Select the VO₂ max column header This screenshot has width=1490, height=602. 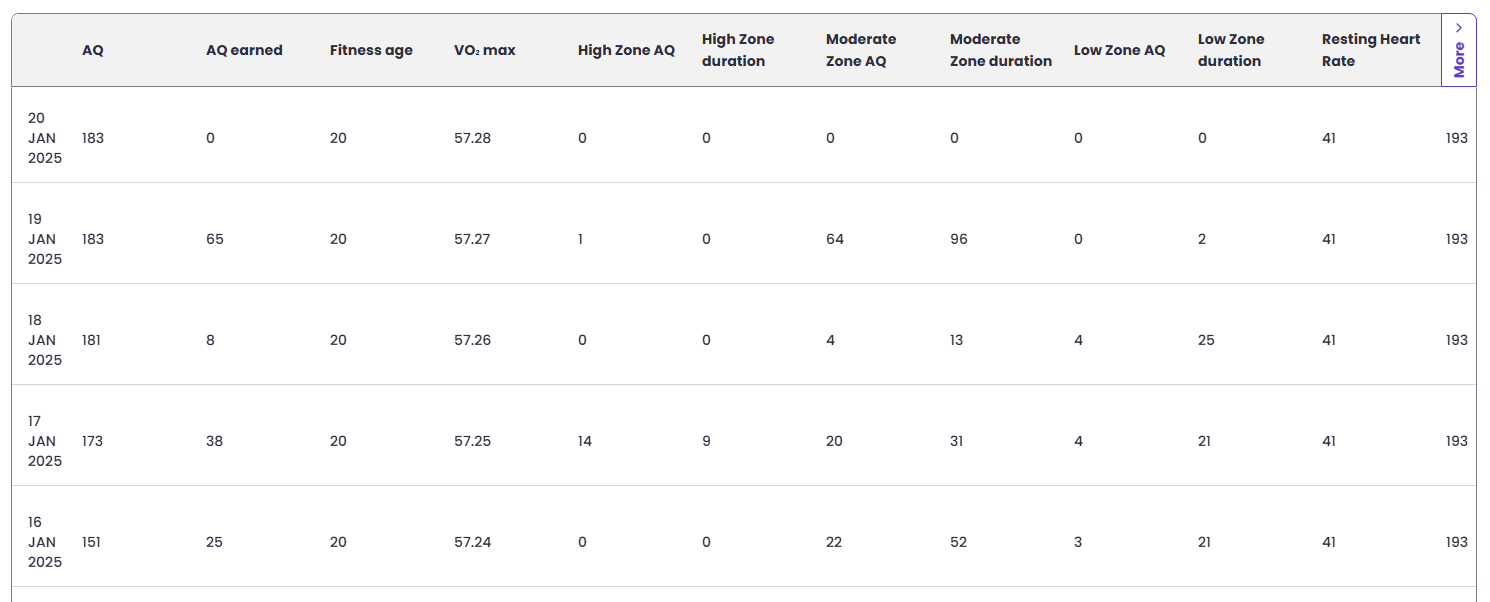[485, 50]
